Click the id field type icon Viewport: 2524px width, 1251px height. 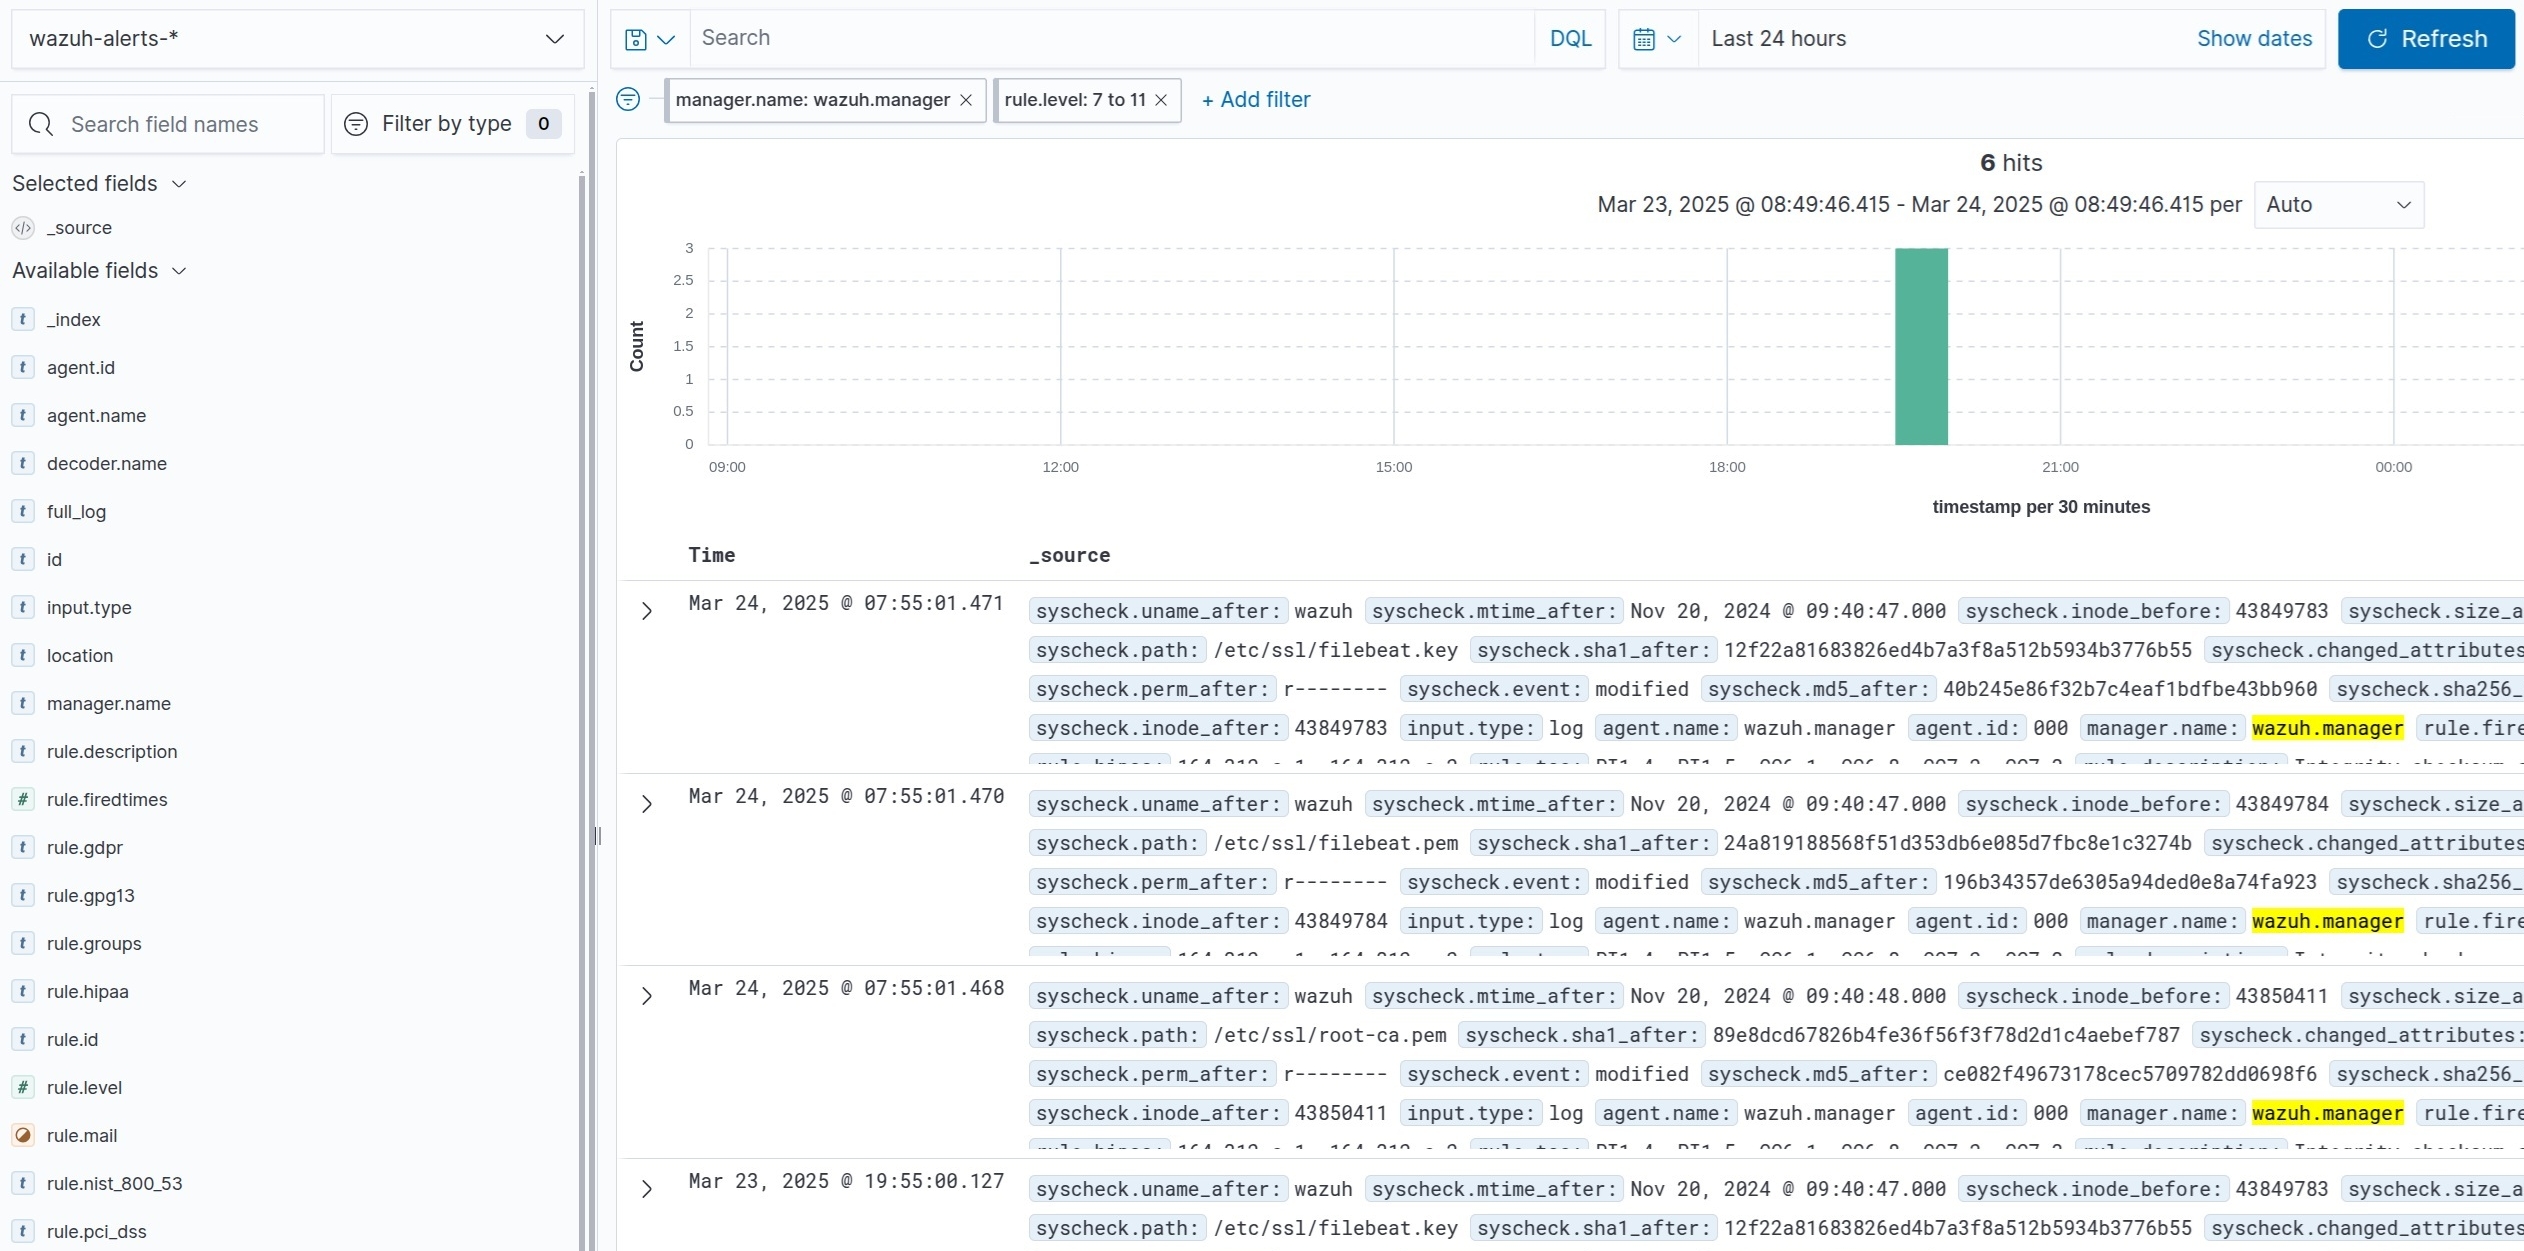(x=23, y=560)
